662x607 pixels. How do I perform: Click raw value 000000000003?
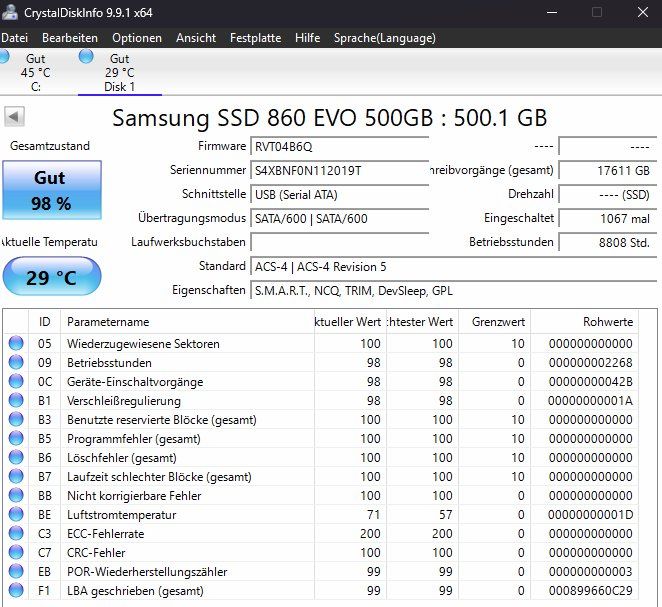(590, 572)
